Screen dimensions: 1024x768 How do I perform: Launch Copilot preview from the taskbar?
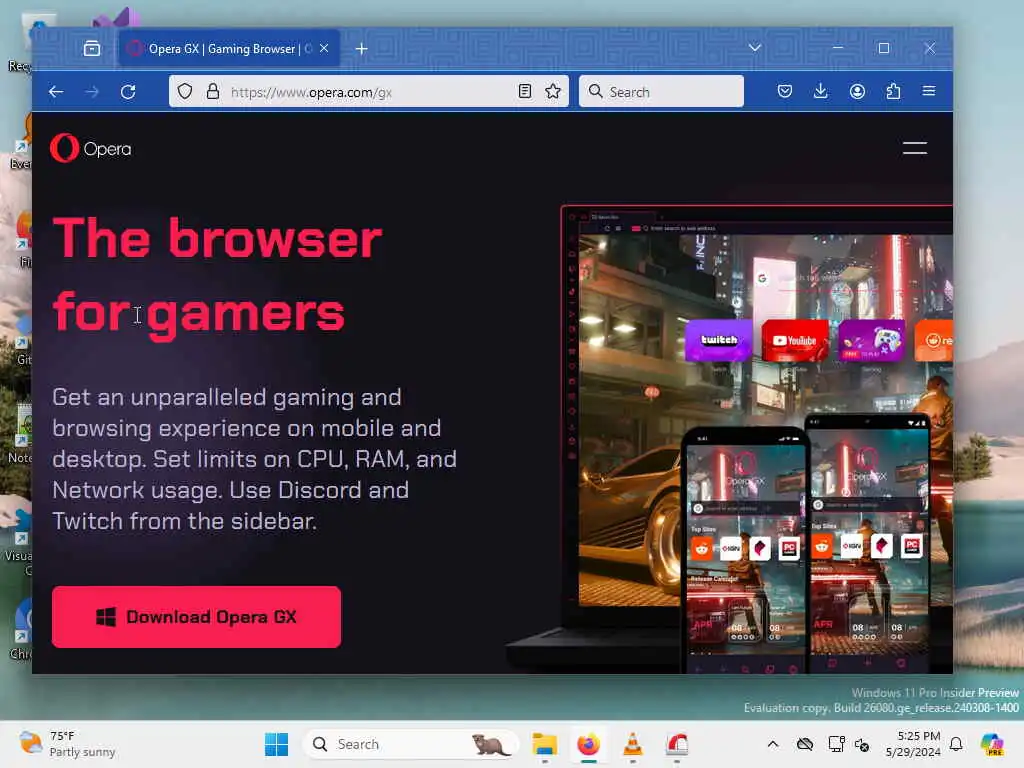point(991,744)
